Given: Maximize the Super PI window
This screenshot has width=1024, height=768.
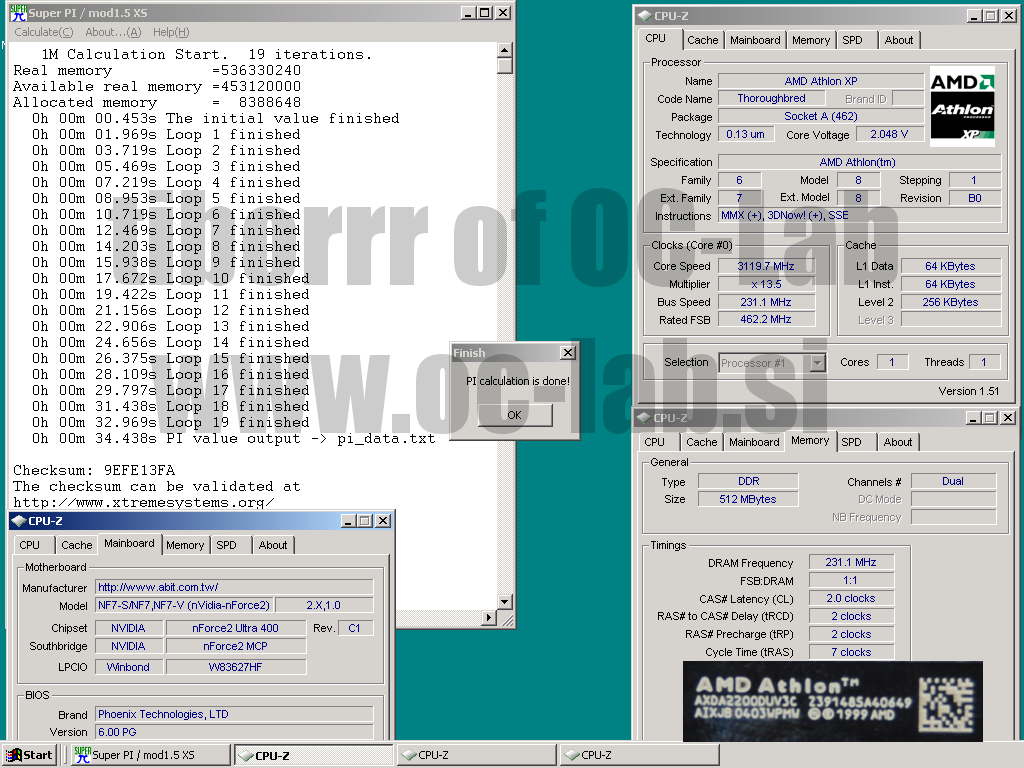Looking at the screenshot, I should coord(485,12).
